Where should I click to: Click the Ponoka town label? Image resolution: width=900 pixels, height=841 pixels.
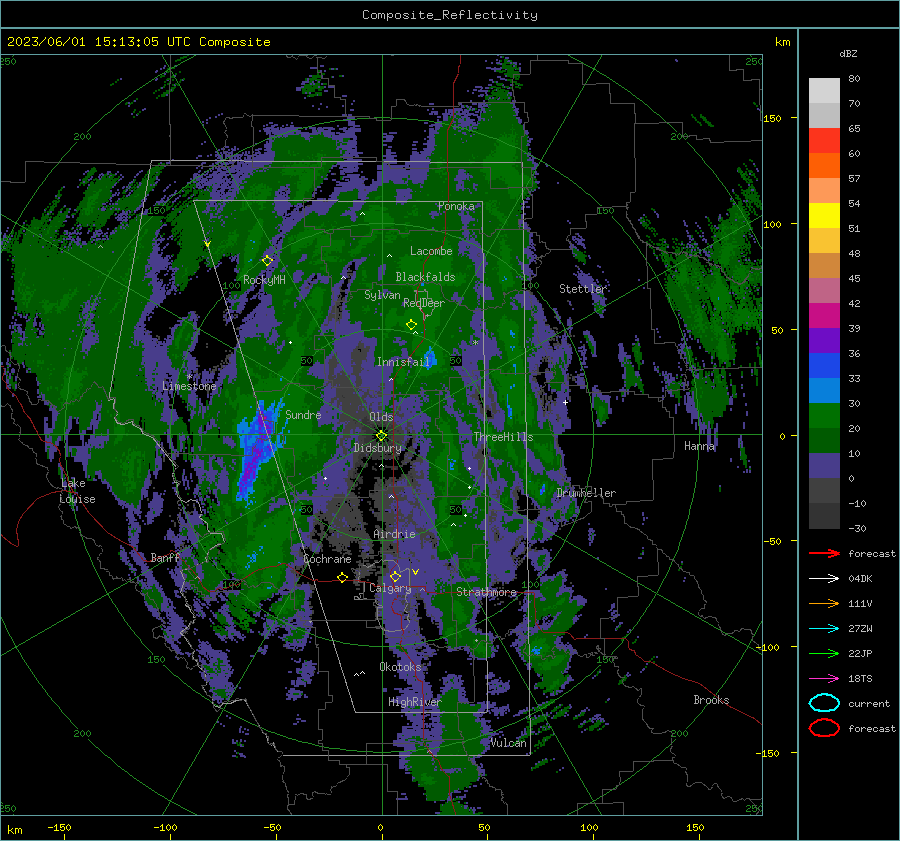456,206
